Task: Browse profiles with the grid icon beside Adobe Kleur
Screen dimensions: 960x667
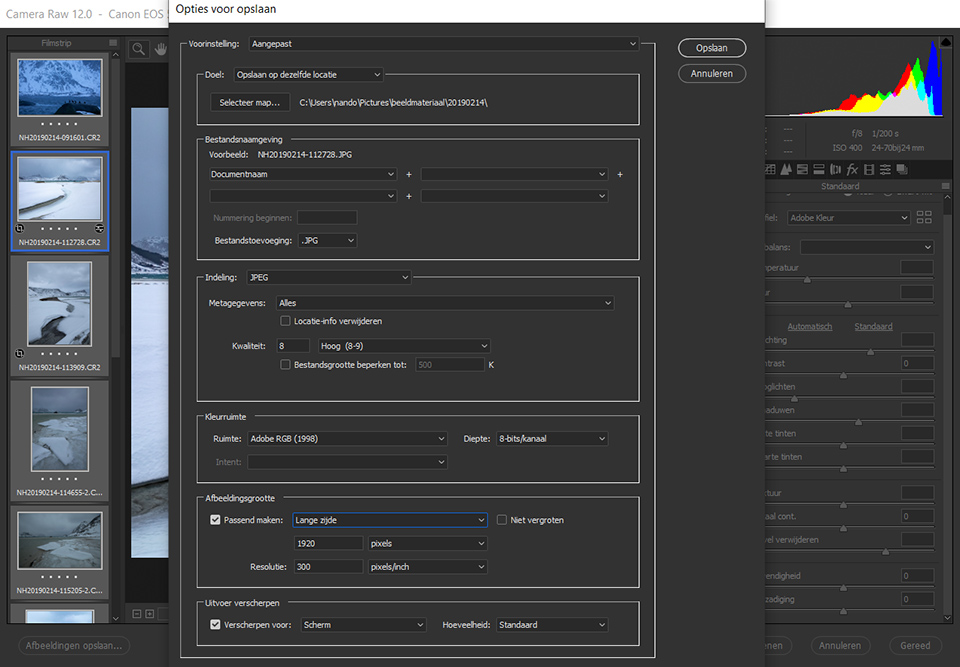Action: [x=924, y=217]
